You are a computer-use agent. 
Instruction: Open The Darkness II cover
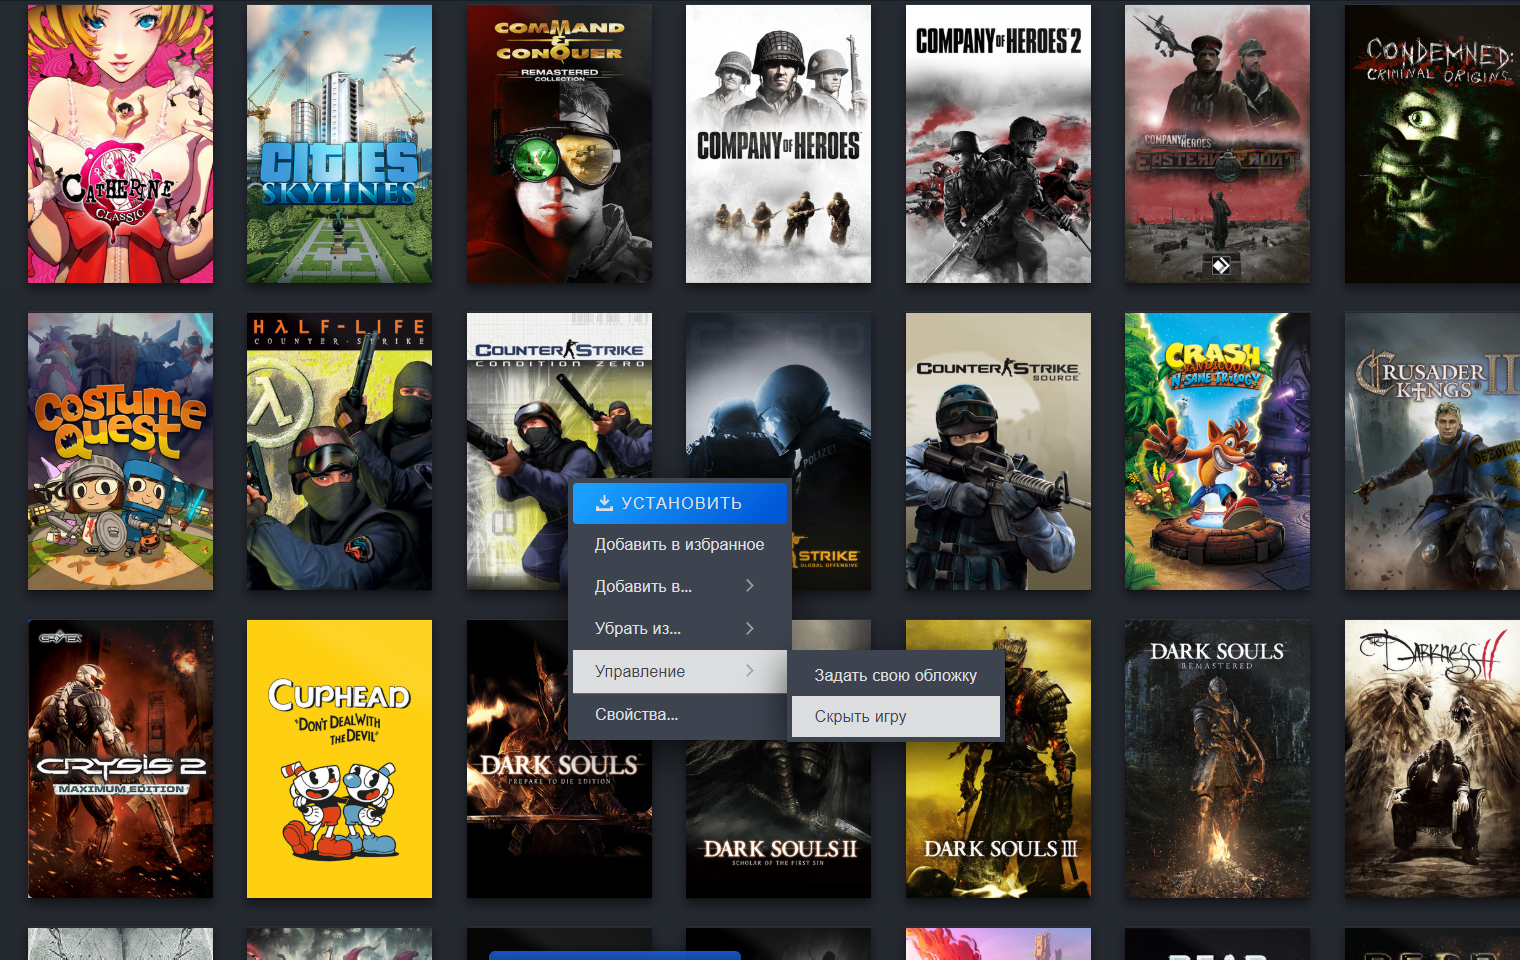point(1432,759)
